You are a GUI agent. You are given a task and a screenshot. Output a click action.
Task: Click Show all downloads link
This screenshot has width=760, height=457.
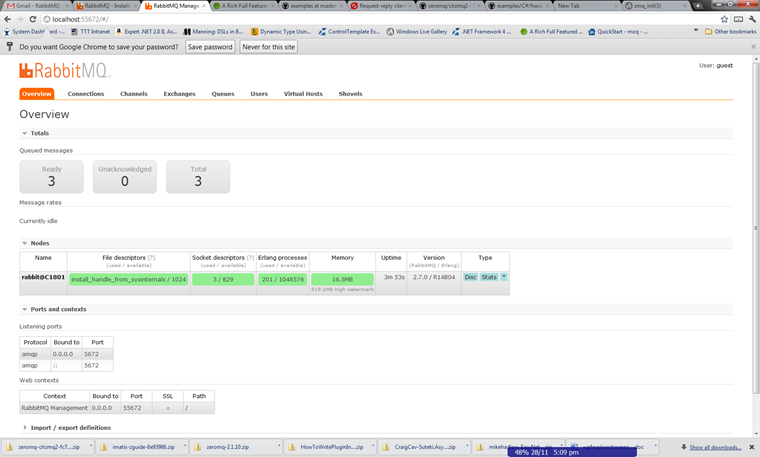click(715, 447)
